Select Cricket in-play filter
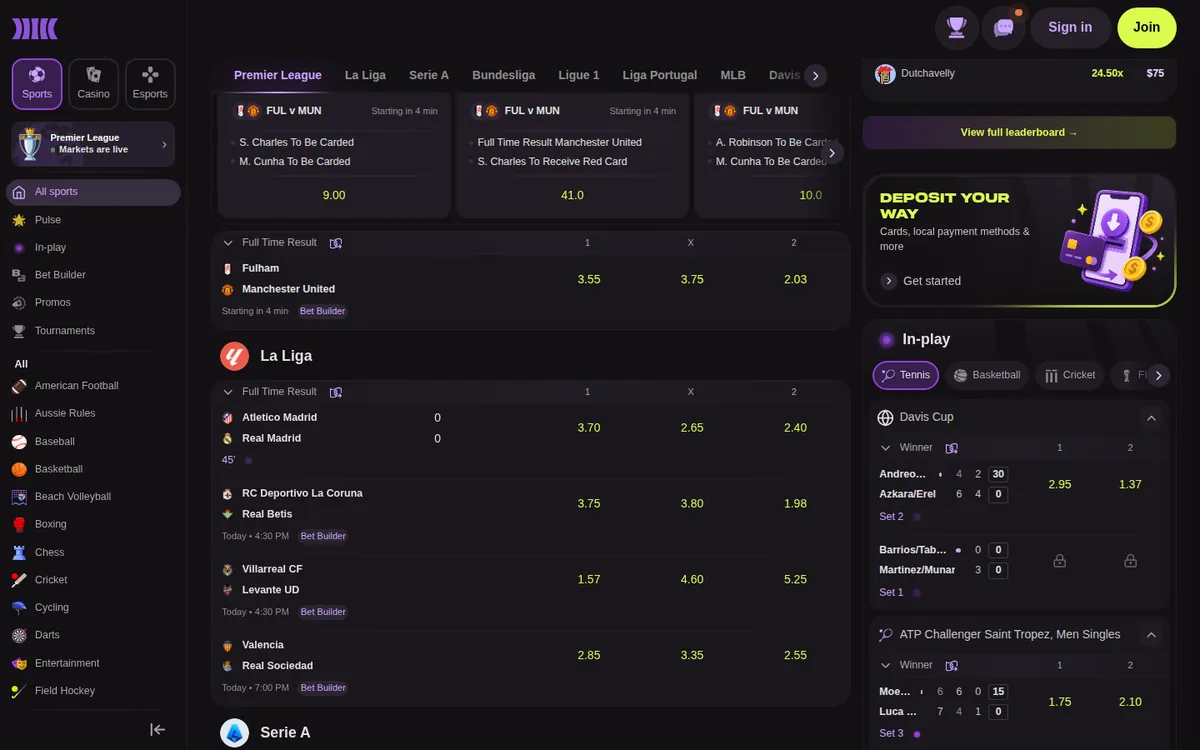 click(1070, 375)
